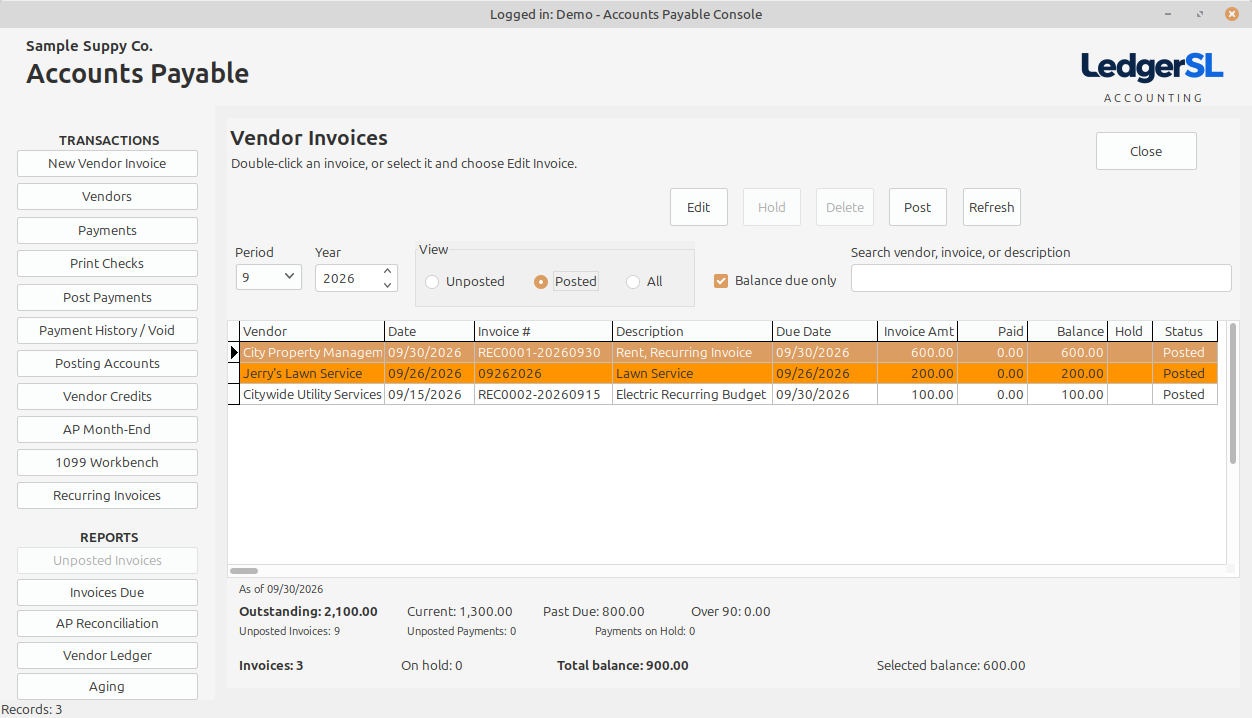Open Post Payments
Image resolution: width=1252 pixels, height=718 pixels.
coord(107,298)
